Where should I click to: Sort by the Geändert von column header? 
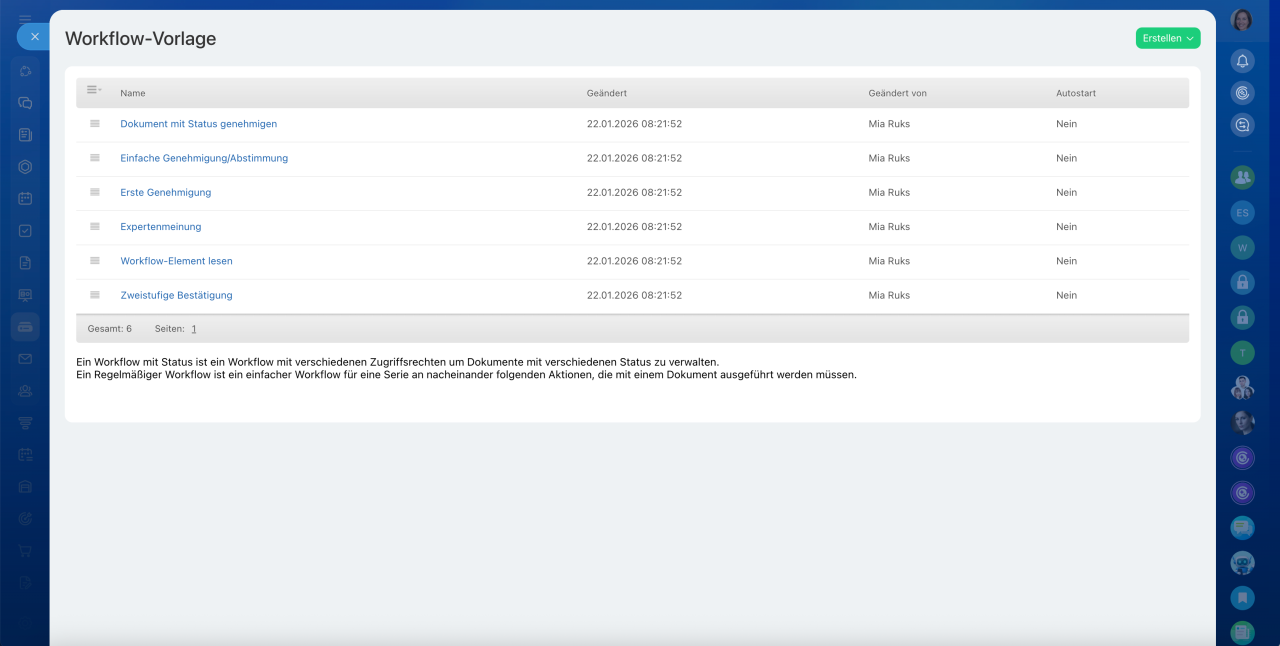pos(897,93)
